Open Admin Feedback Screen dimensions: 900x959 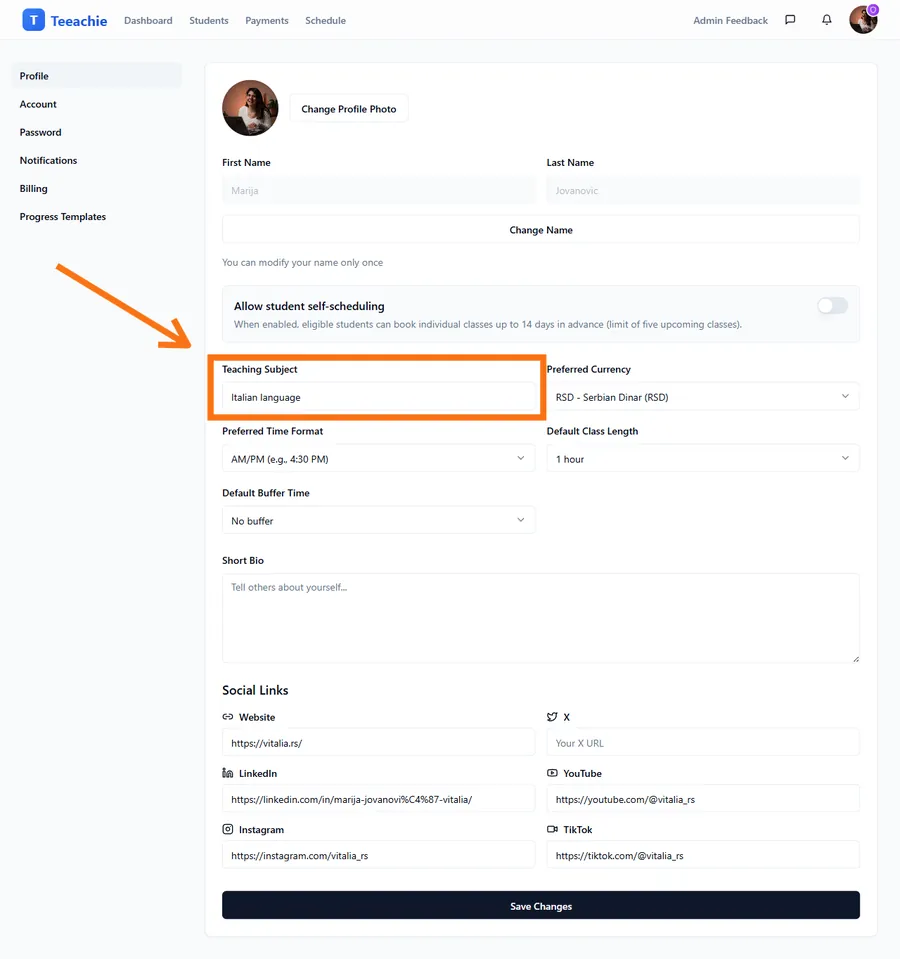point(730,19)
